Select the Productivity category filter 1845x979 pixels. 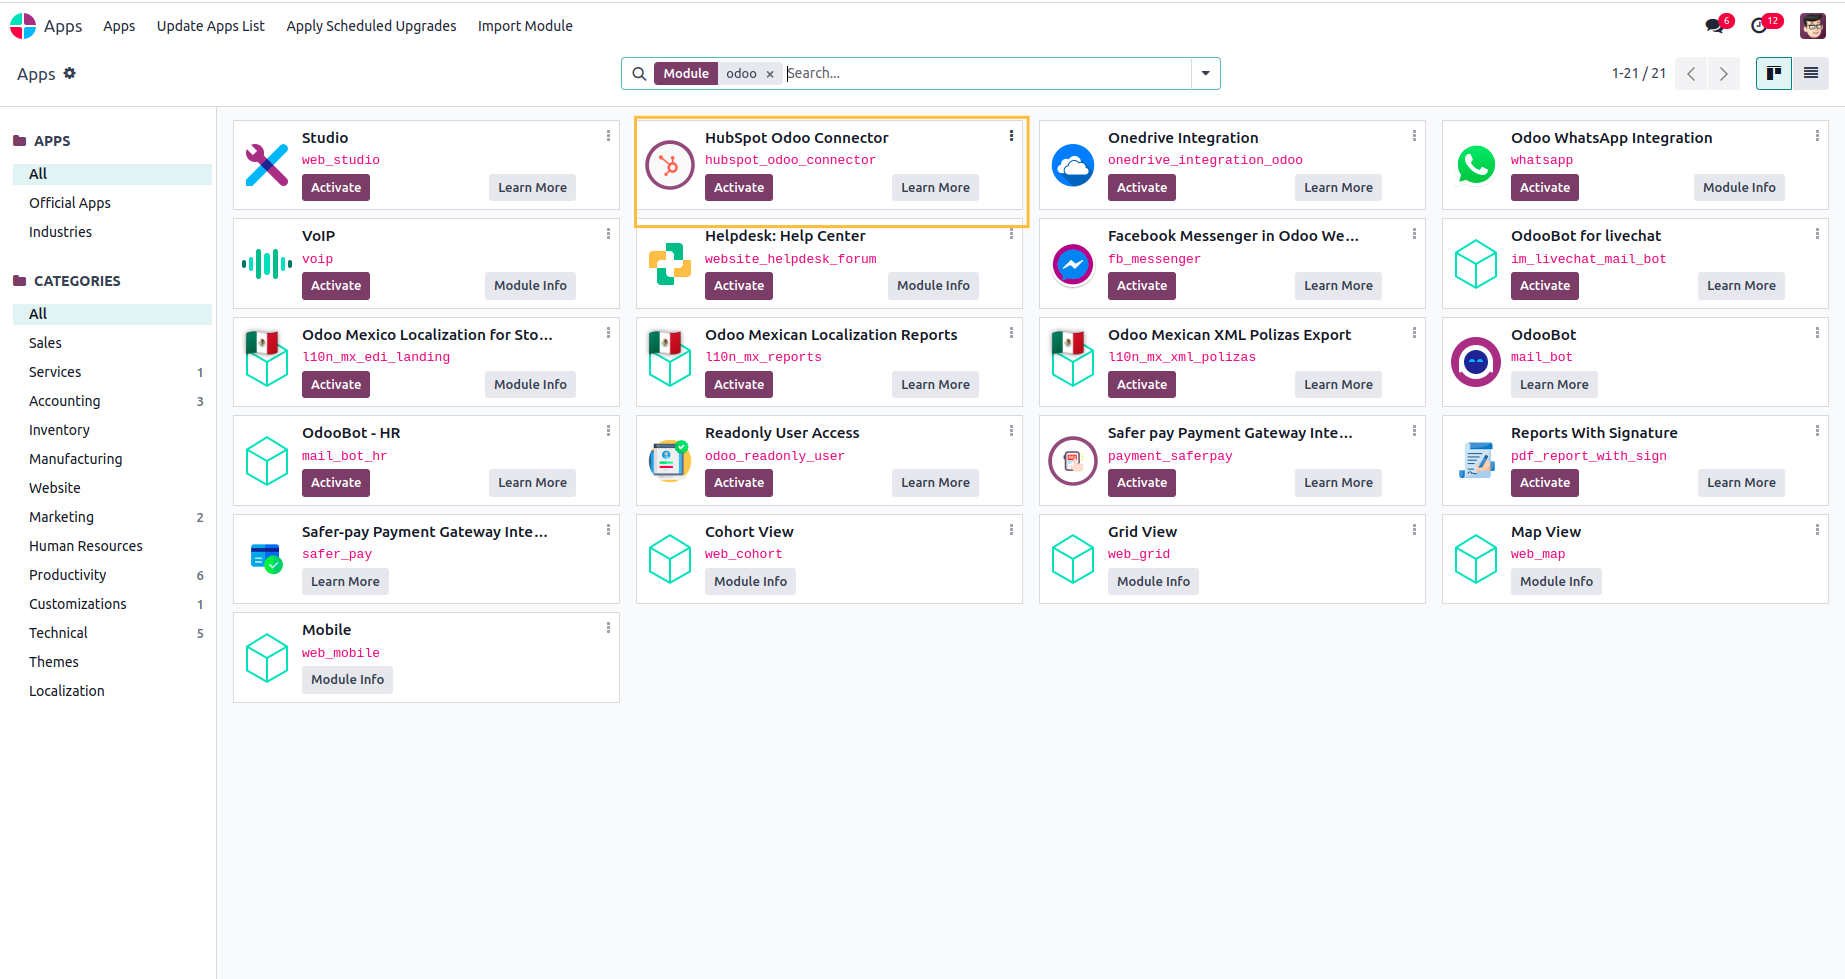coord(68,575)
